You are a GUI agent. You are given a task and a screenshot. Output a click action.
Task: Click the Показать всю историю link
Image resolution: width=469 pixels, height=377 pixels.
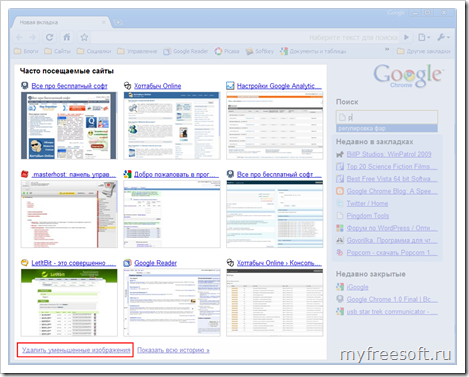point(173,350)
